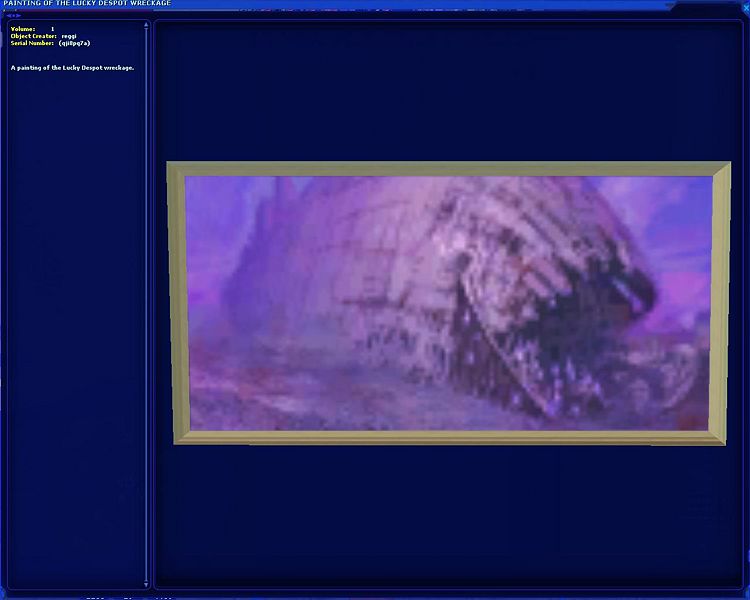This screenshot has height=600, width=750.
Task: Click the painting's gold frame top edge
Action: pos(448,168)
